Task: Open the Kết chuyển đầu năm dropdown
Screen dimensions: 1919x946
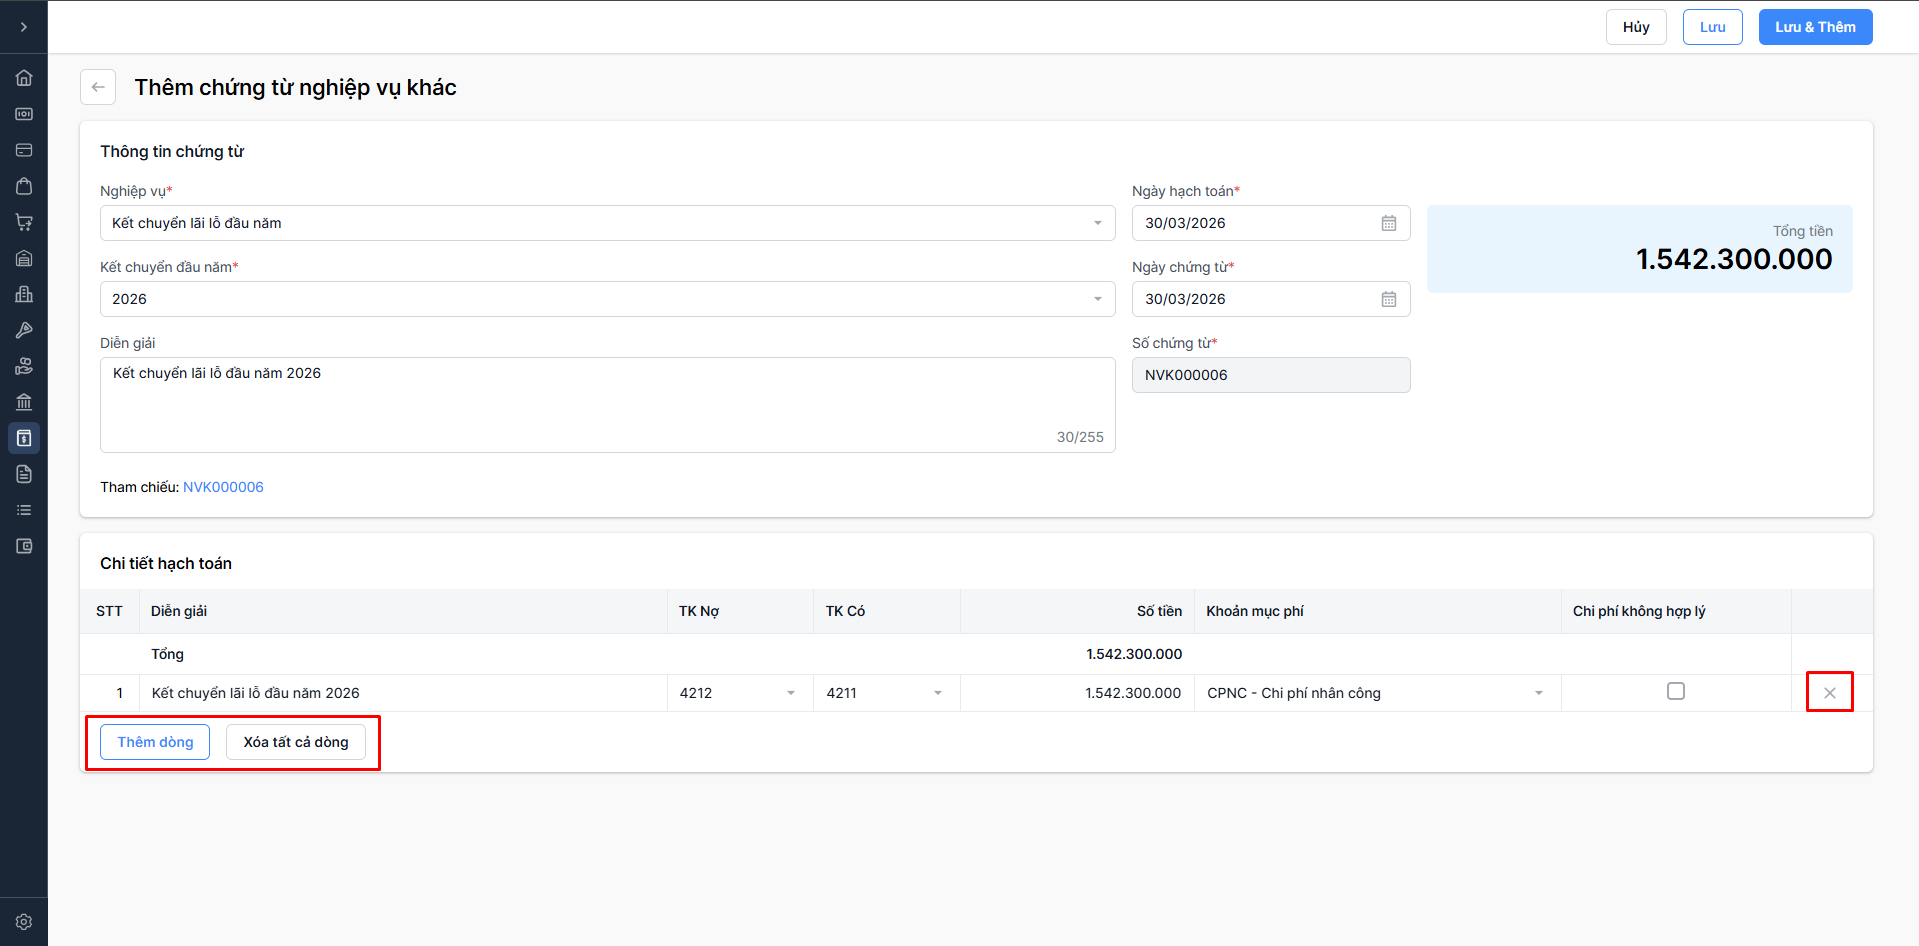Action: pyautogui.click(x=1097, y=299)
